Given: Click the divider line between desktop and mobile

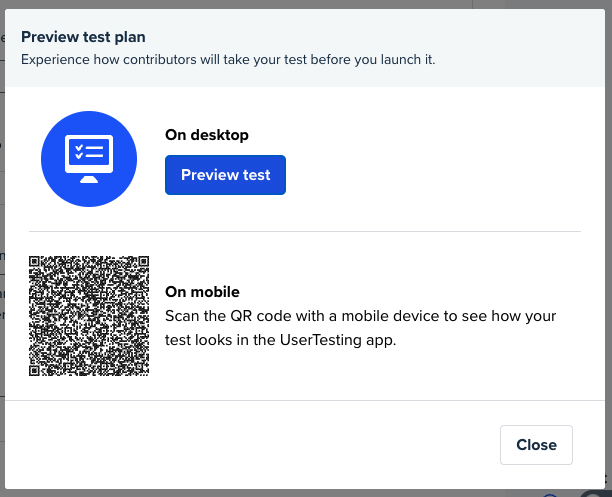Looking at the screenshot, I should (305, 232).
